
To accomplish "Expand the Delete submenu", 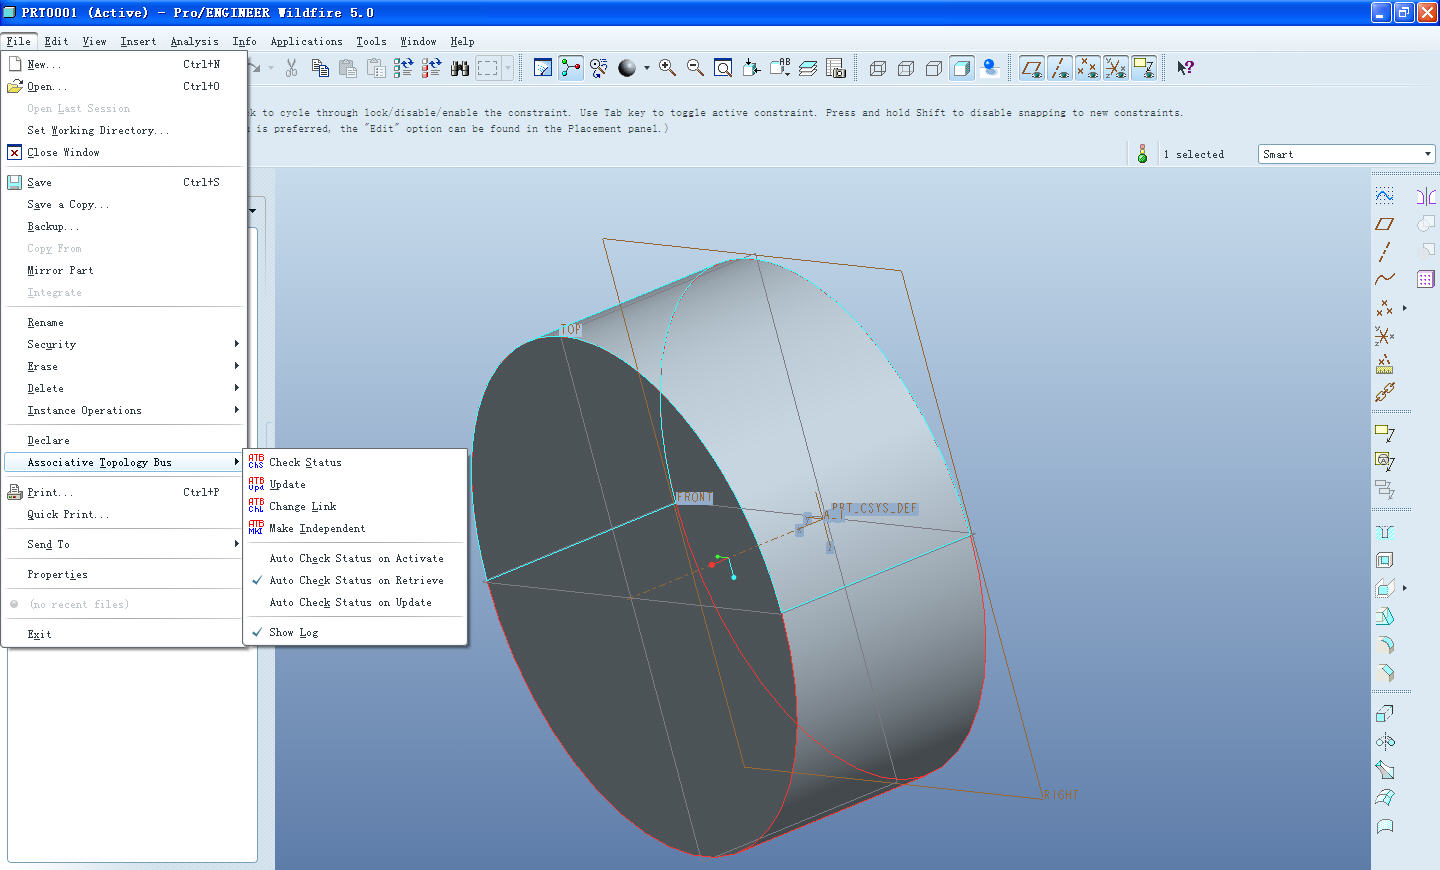I will click(124, 388).
